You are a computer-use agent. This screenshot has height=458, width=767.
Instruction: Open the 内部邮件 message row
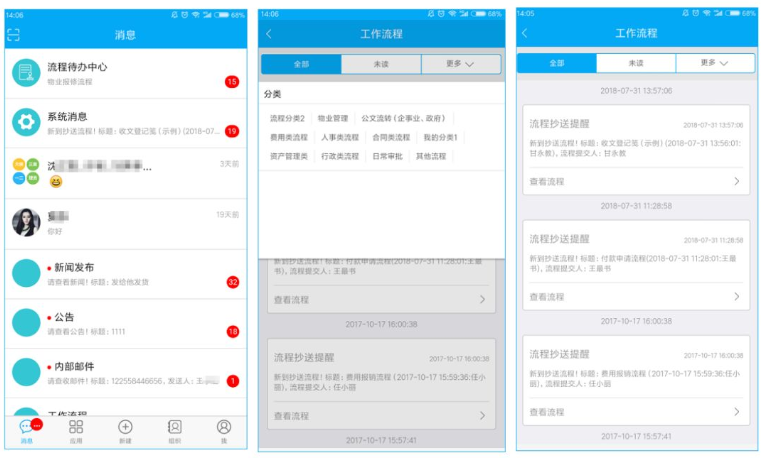point(125,372)
